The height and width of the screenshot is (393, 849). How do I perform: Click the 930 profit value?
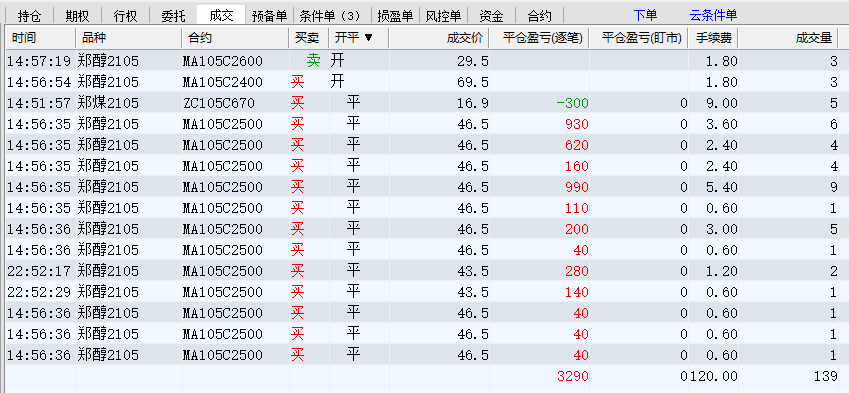(576, 124)
